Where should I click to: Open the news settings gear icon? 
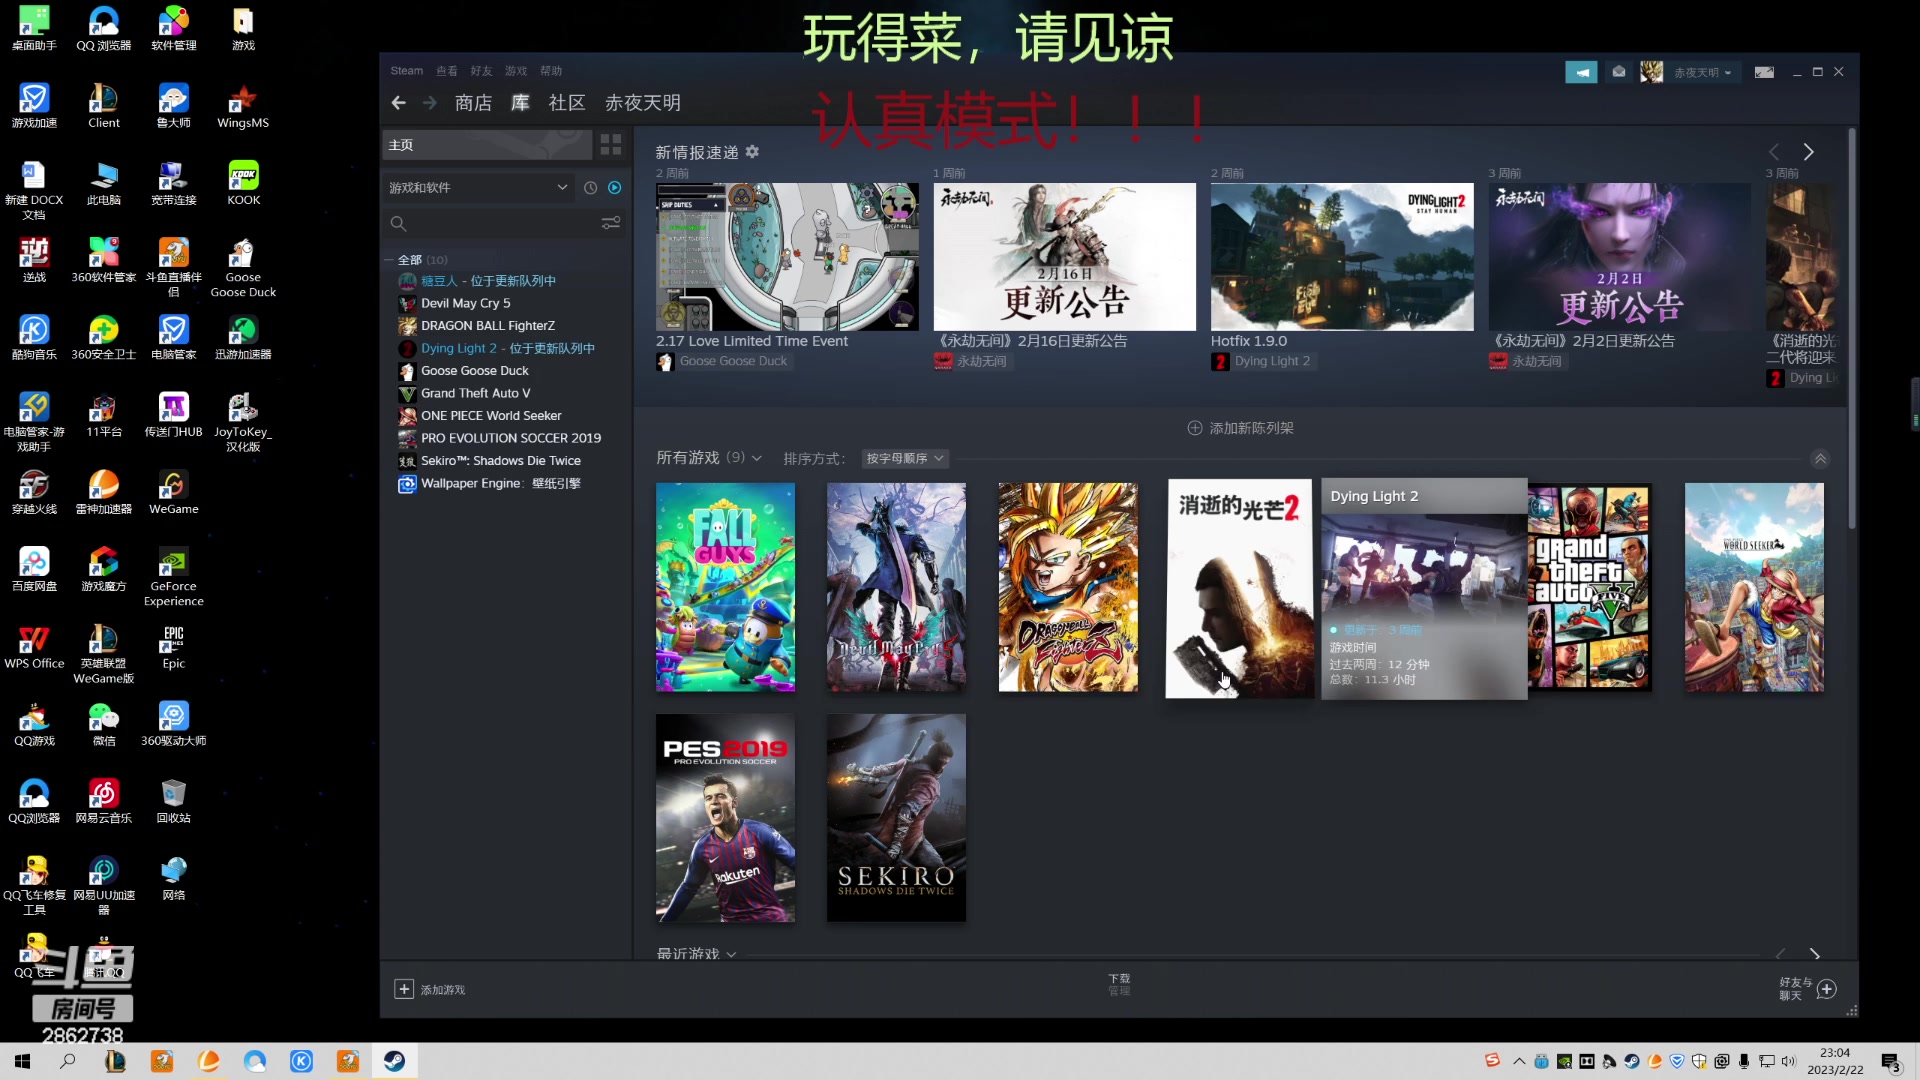pyautogui.click(x=753, y=152)
